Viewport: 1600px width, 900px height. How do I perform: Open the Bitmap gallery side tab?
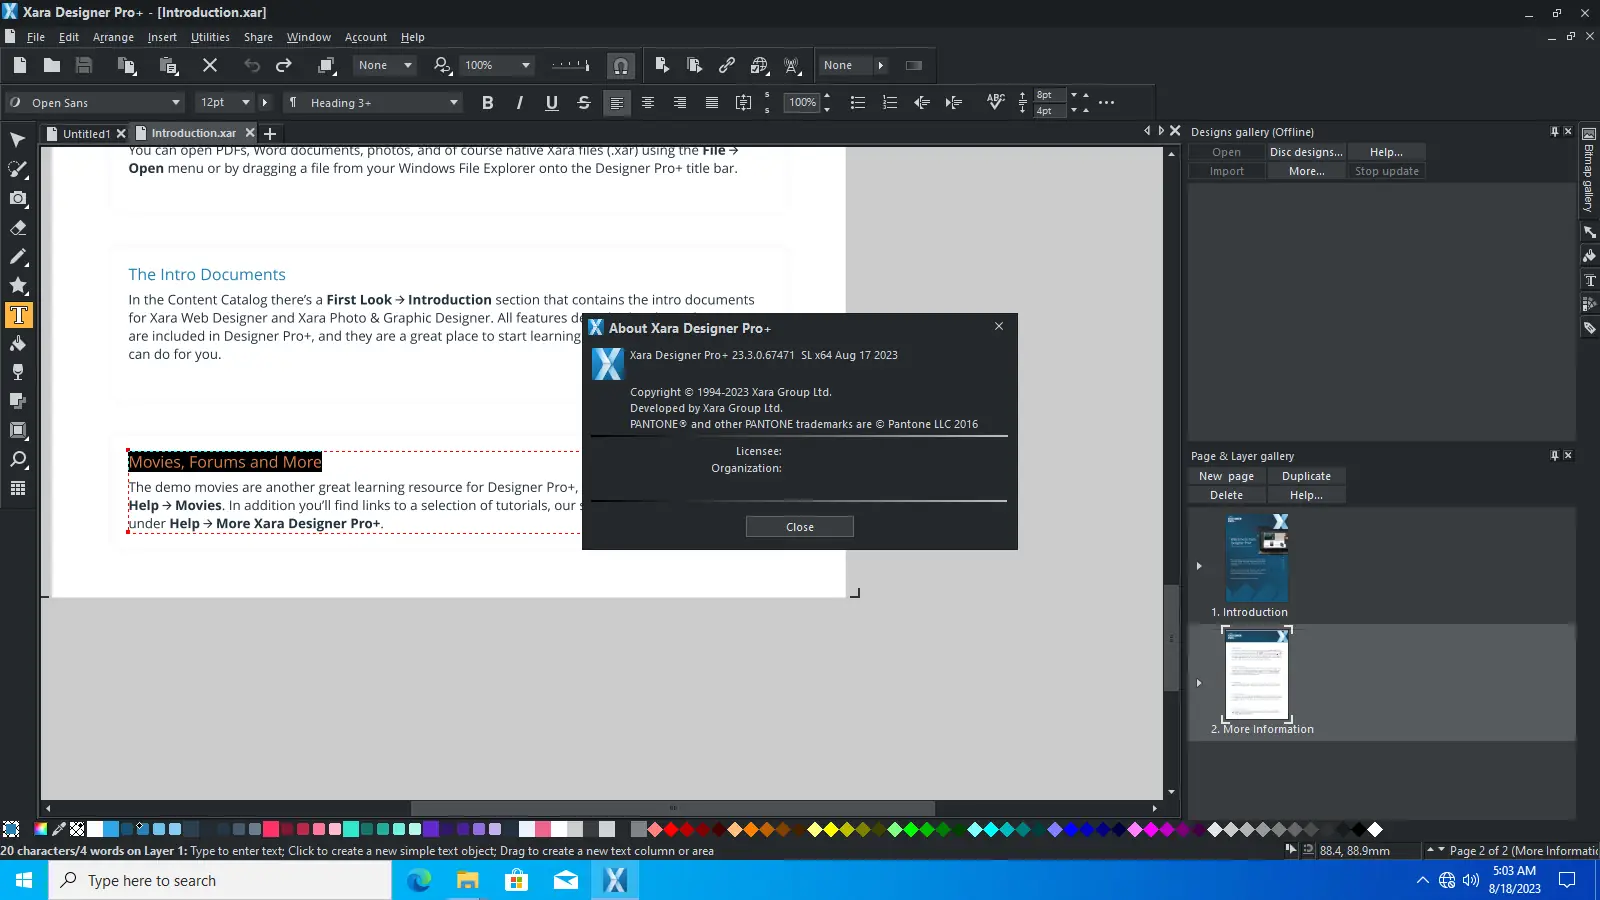click(x=1588, y=170)
